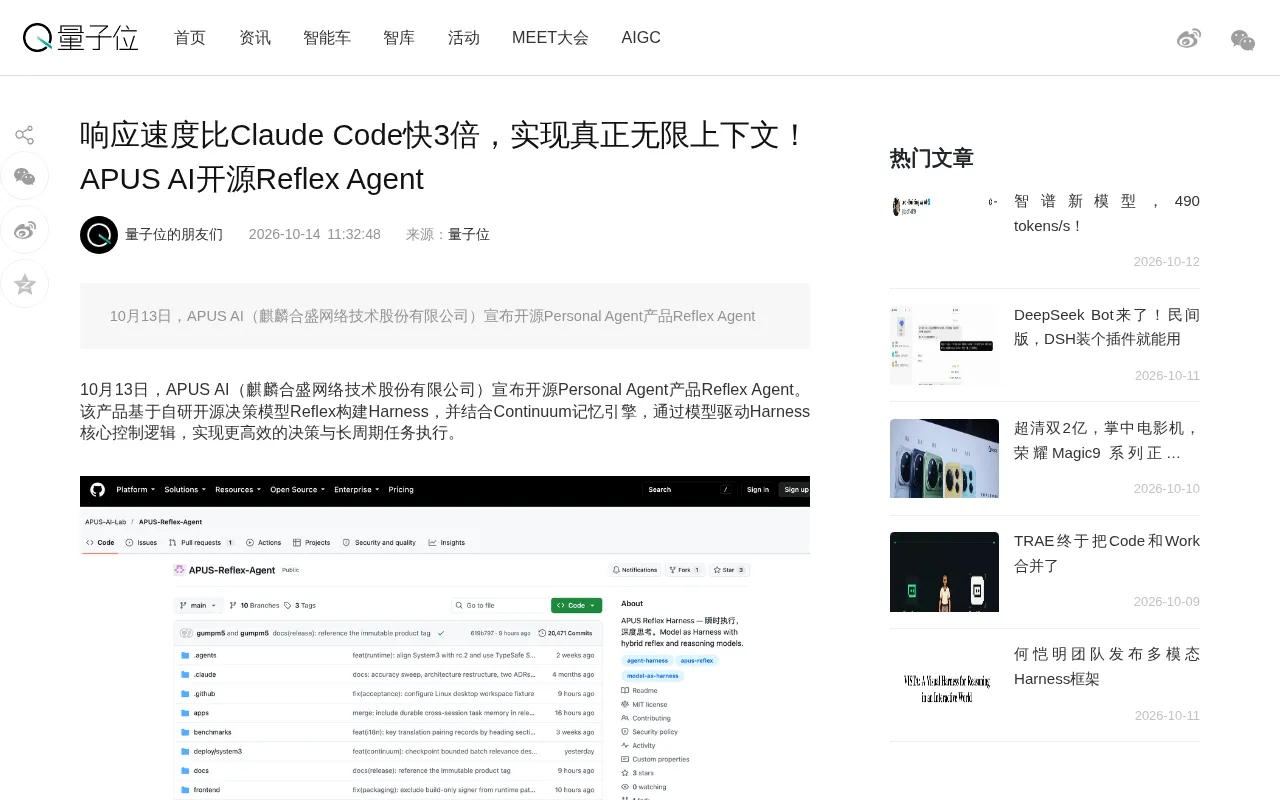Image resolution: width=1280 pixels, height=800 pixels.
Task: Click the author name 量子位的朋友们
Action: click(x=174, y=235)
